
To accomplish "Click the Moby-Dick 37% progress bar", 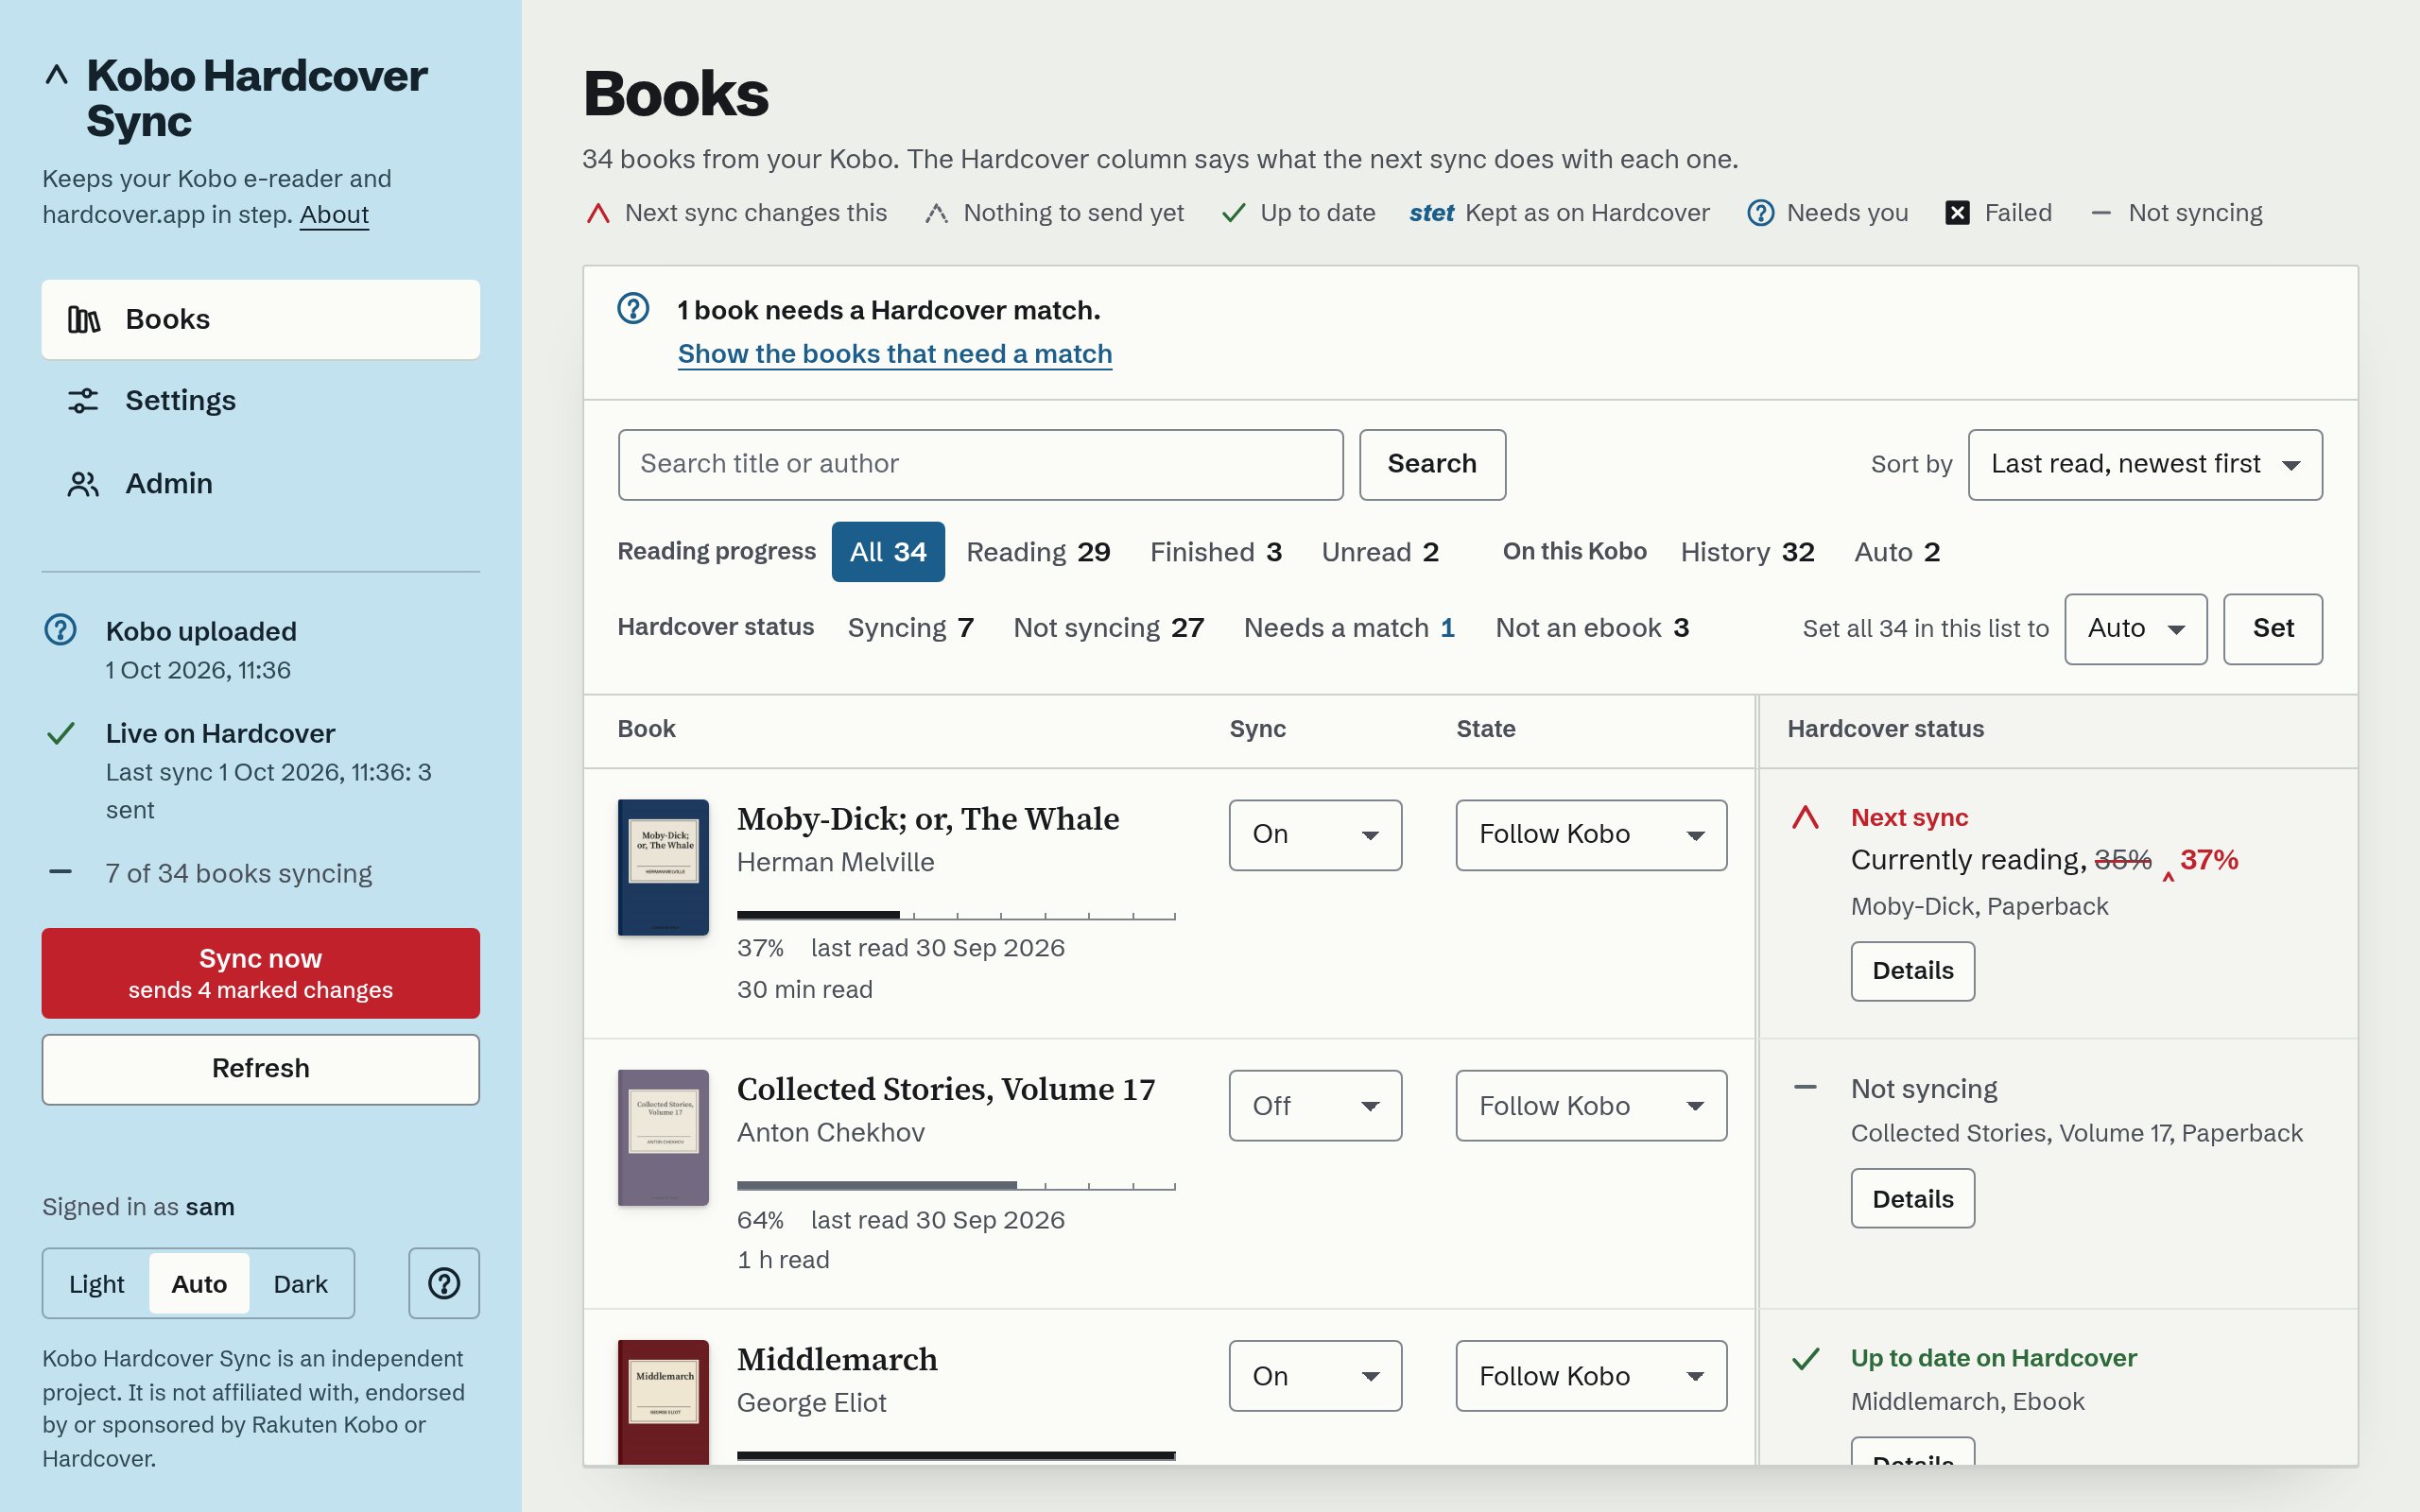I will coord(956,914).
